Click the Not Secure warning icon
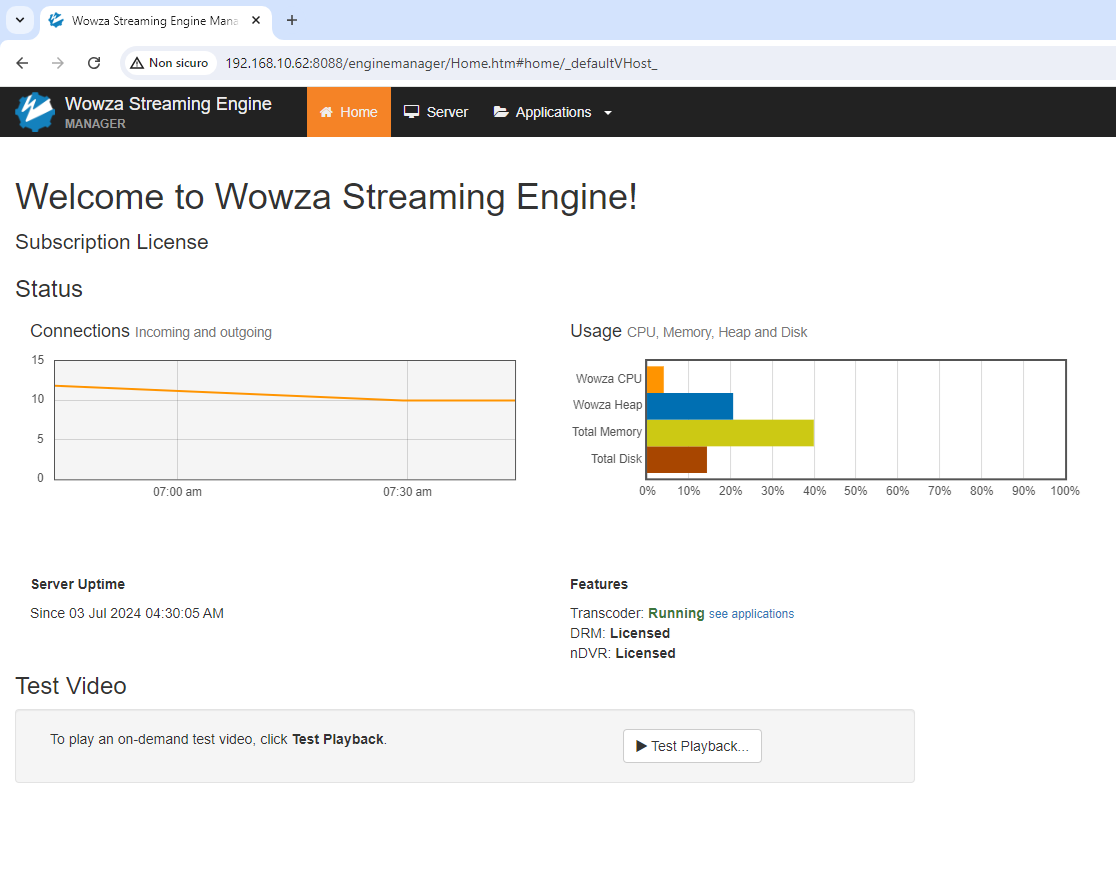Screen dimensions: 1116x890 (137, 63)
